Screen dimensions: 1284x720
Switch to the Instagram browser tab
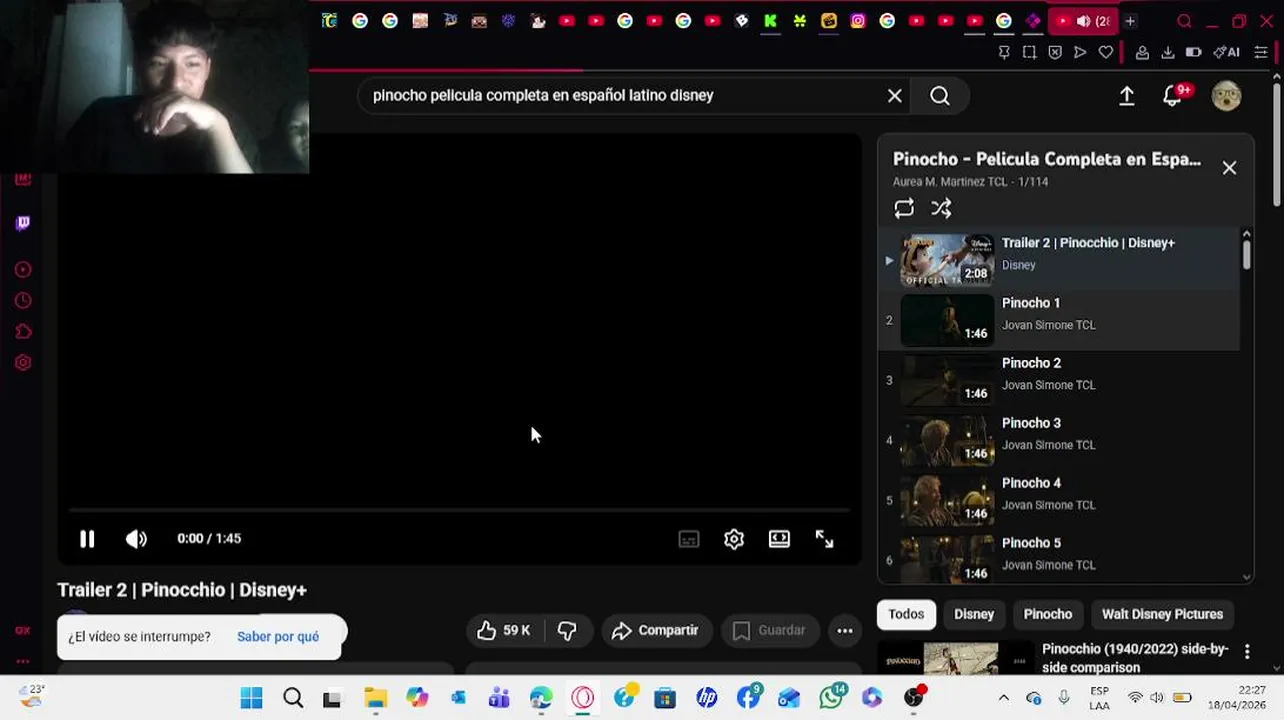tap(858, 21)
